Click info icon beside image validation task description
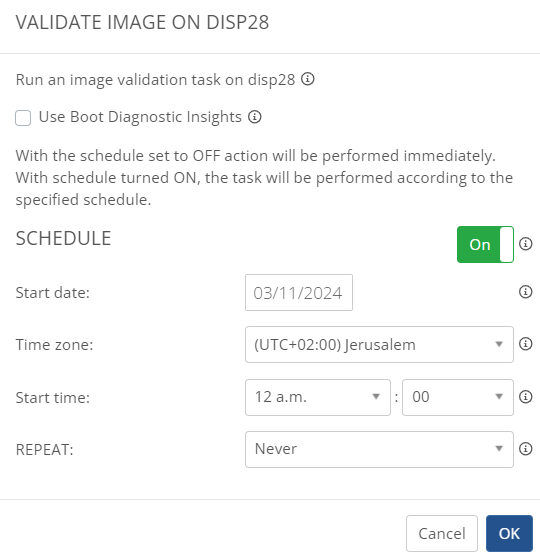 click(x=308, y=79)
